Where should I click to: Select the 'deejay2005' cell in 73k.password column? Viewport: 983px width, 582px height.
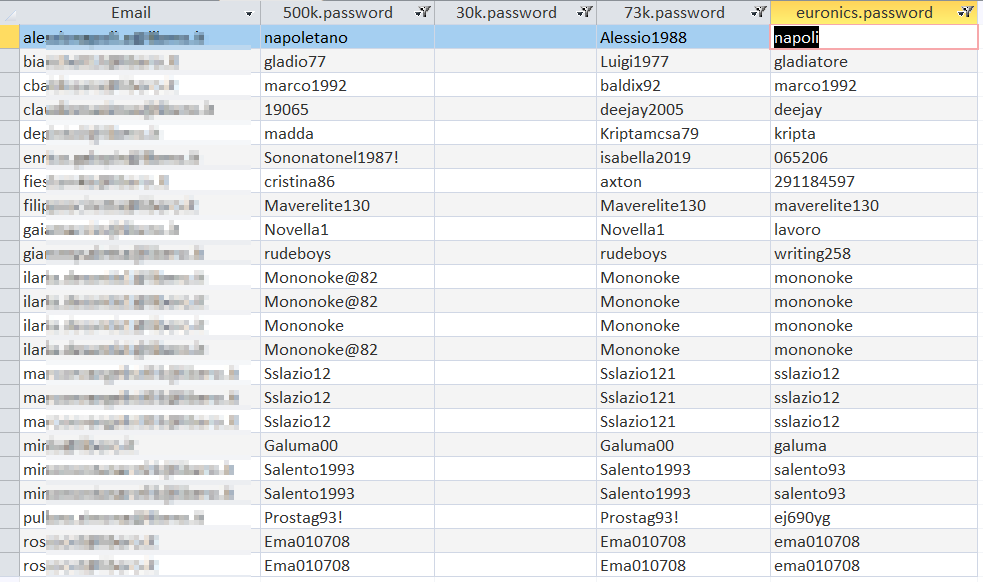coord(683,110)
